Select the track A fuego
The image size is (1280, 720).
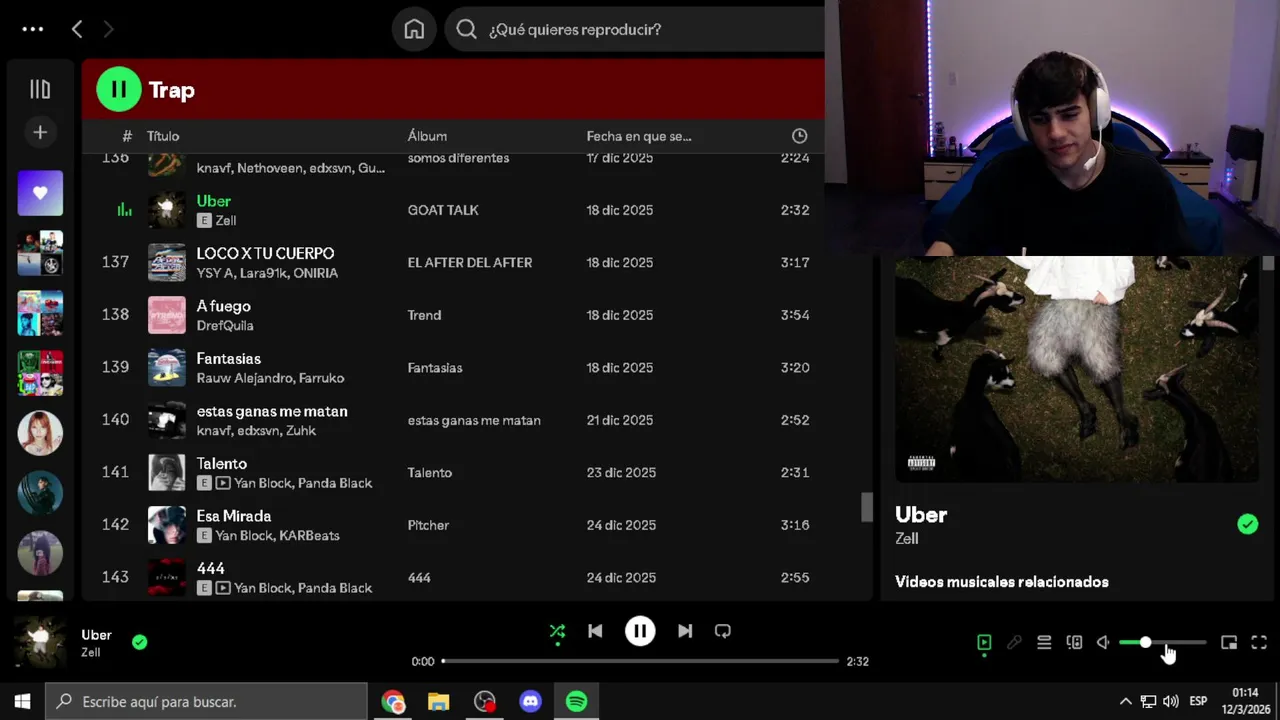pyautogui.click(x=224, y=306)
